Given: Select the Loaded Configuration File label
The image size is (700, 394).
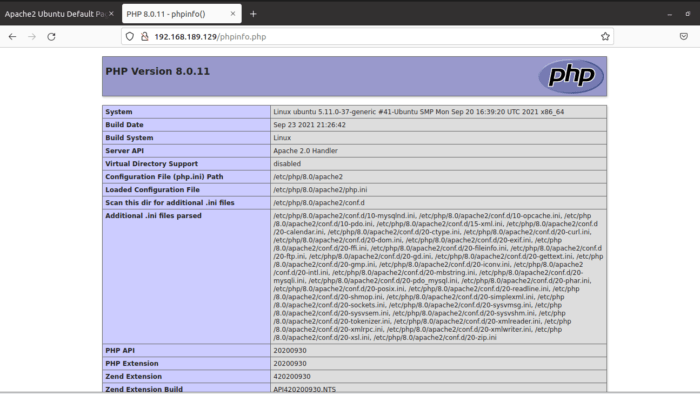Looking at the screenshot, I should (152, 189).
